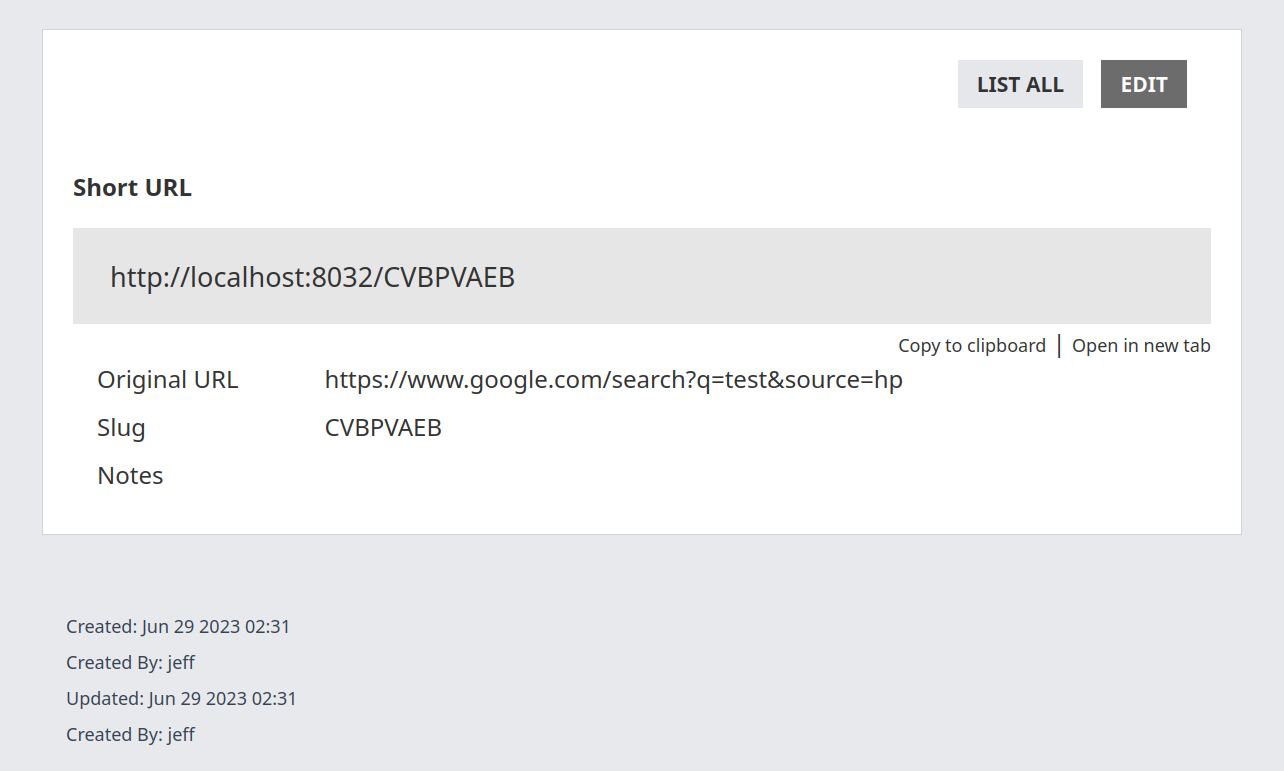Screen dimensions: 1284x771
Task: Click the Original URL google.com search value
Action: coord(613,380)
